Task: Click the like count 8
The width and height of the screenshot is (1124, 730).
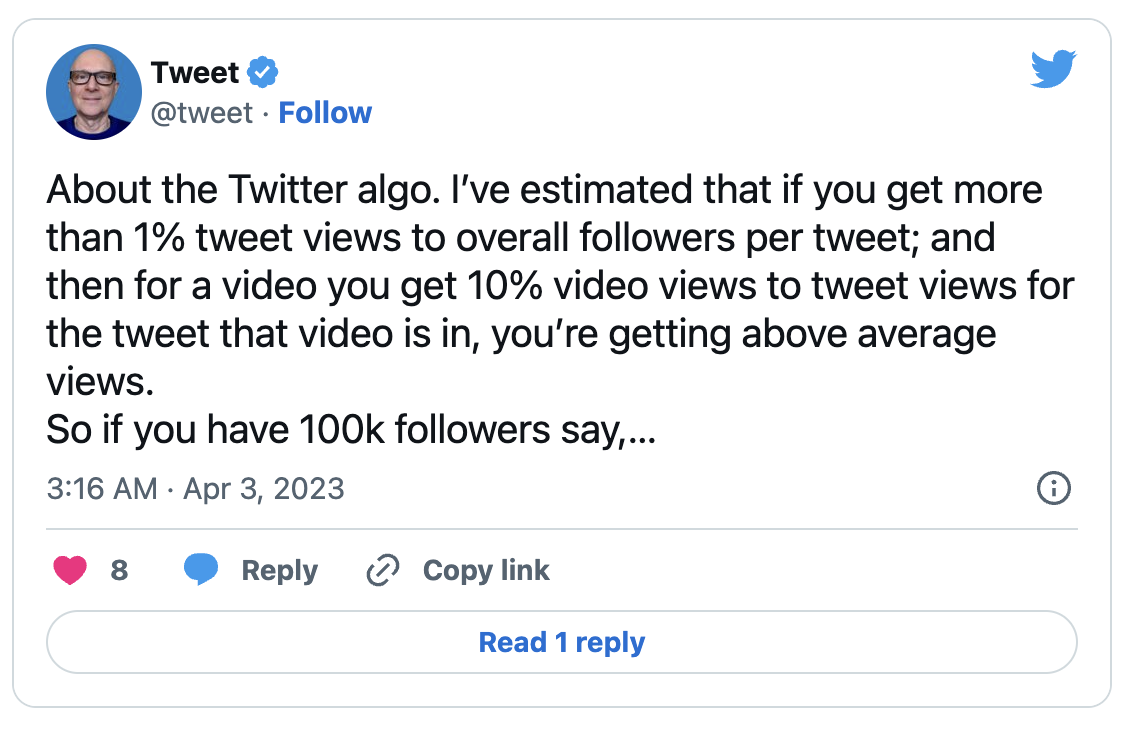Action: [119, 571]
